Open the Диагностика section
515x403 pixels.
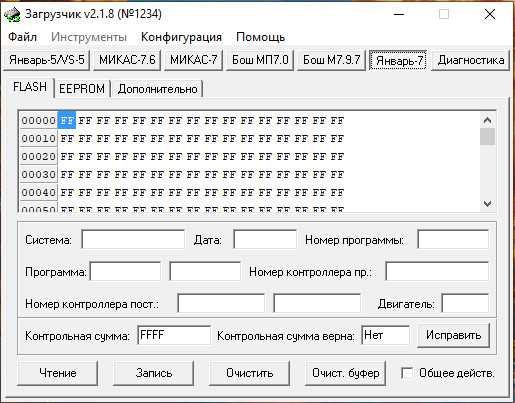[471, 60]
